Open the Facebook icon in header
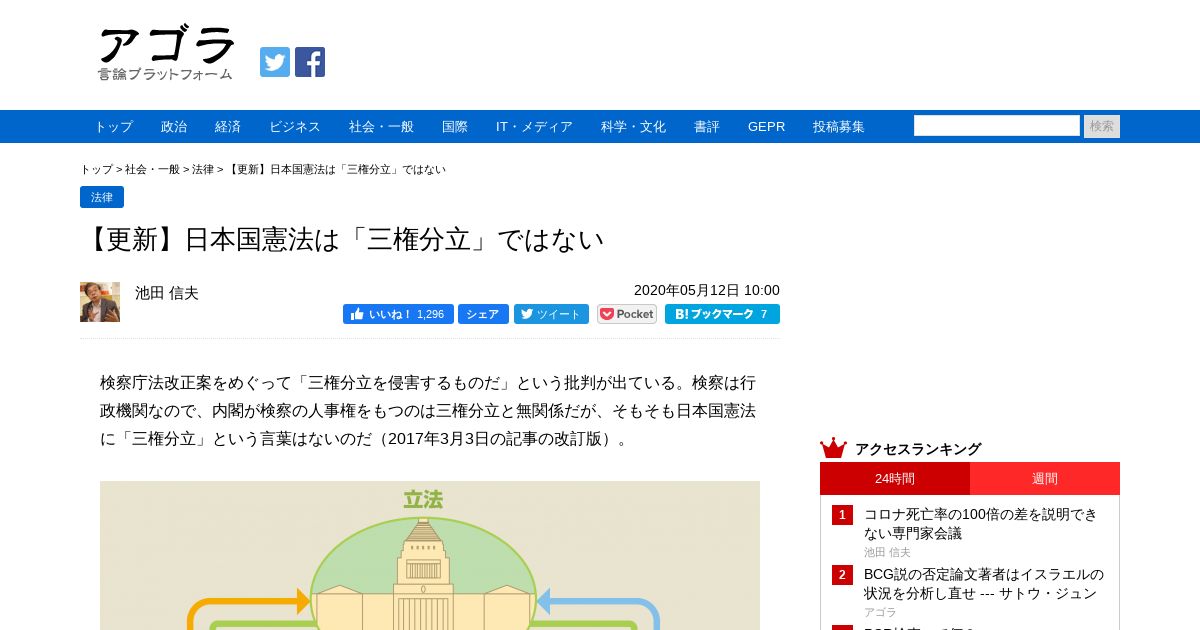Viewport: 1200px width, 630px height. click(310, 62)
